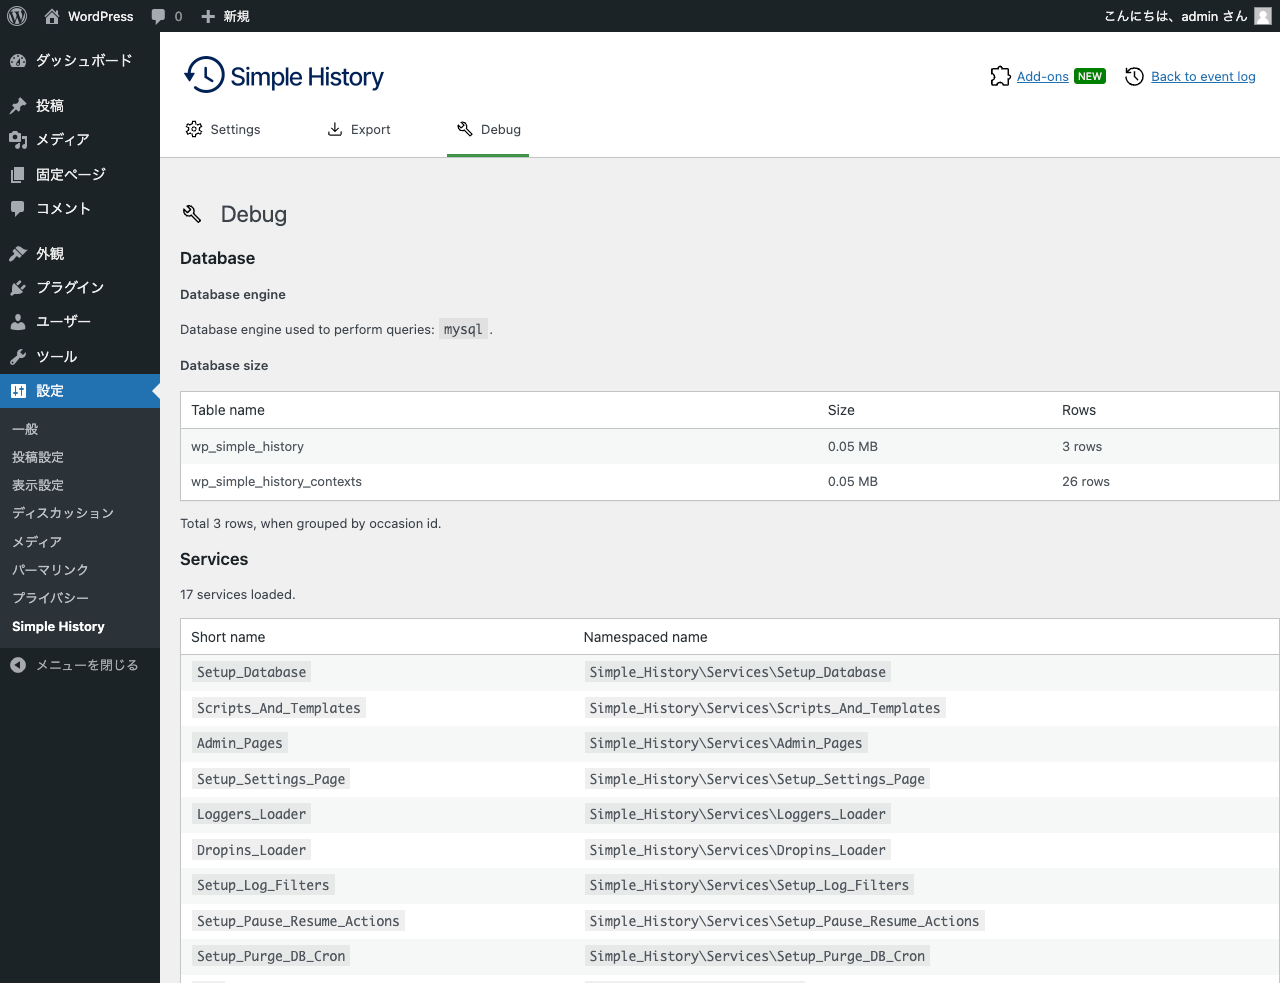This screenshot has height=983, width=1280.
Task: Click wrench icon beside Debug heading
Action: [x=192, y=214]
